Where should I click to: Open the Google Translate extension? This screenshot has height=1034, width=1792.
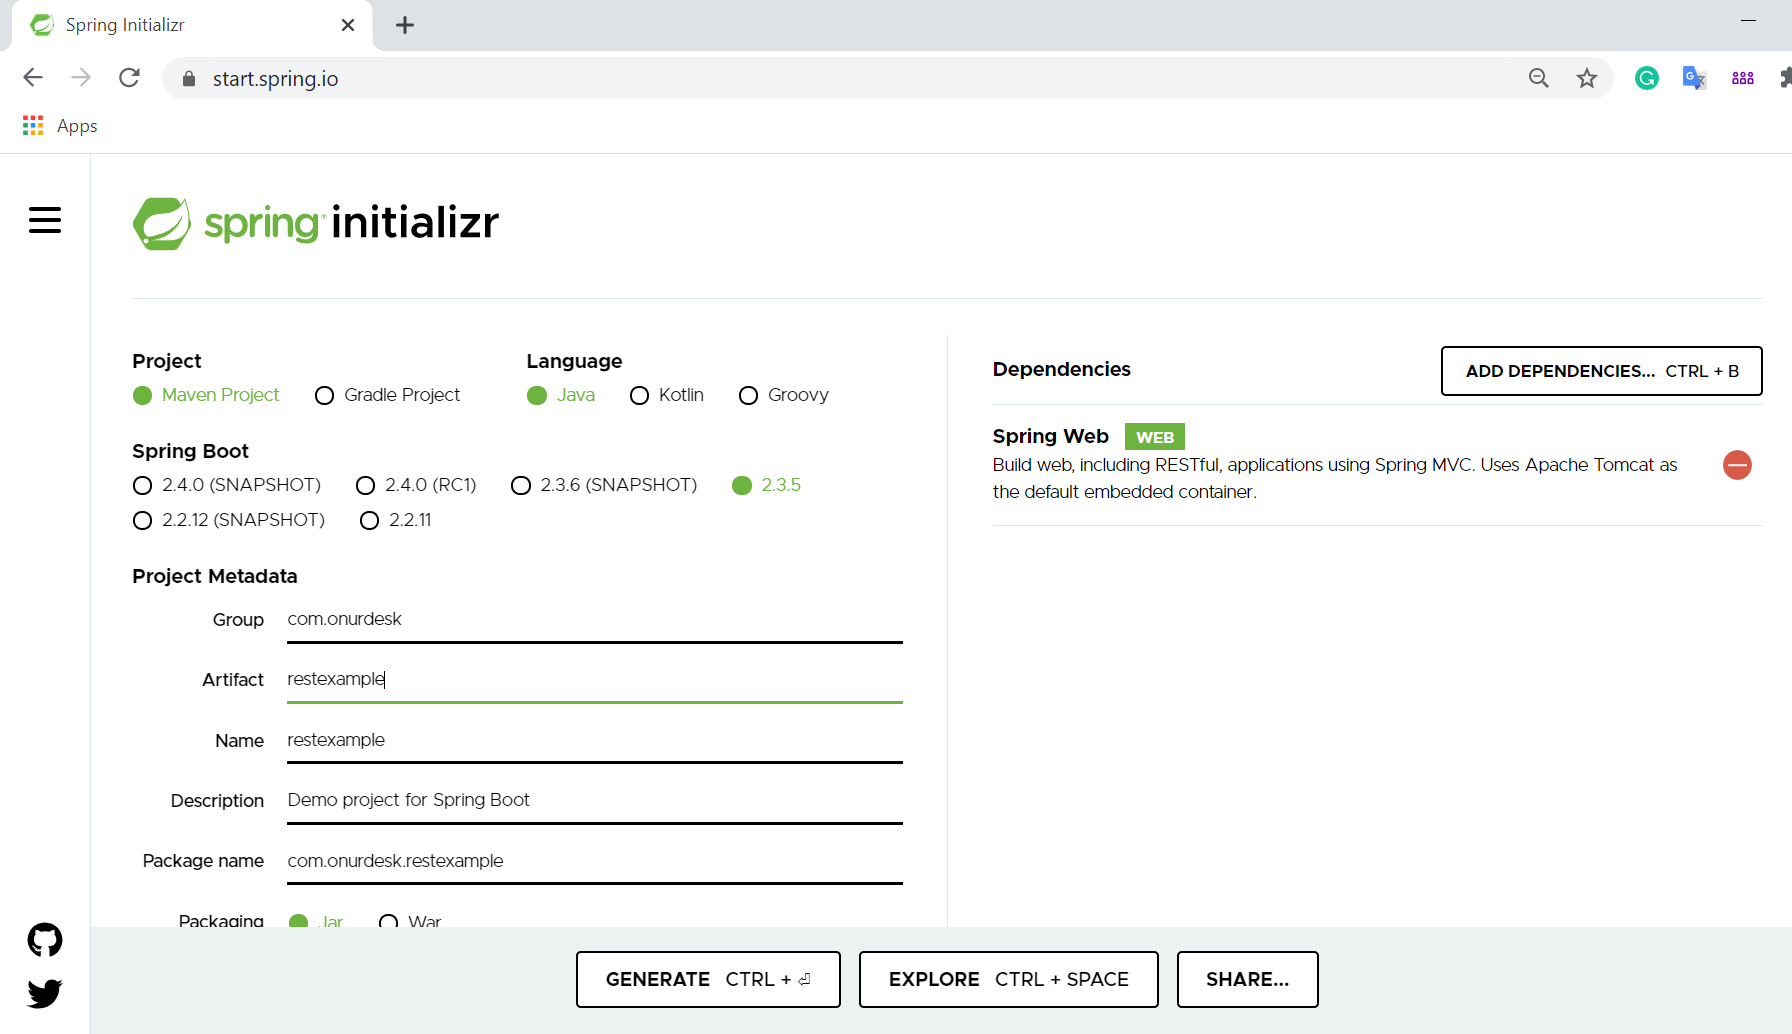[1694, 78]
